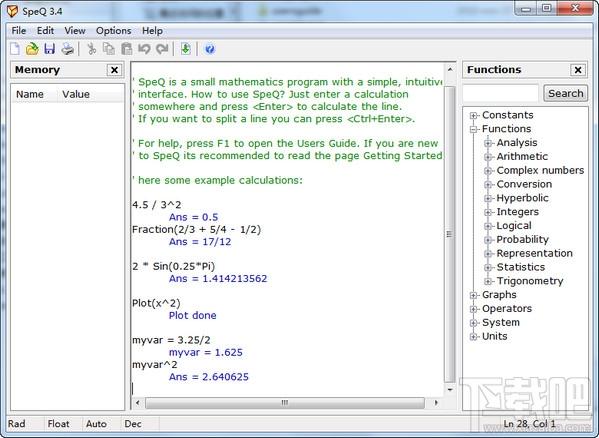Click the Copy toolbar icon

tap(109, 49)
